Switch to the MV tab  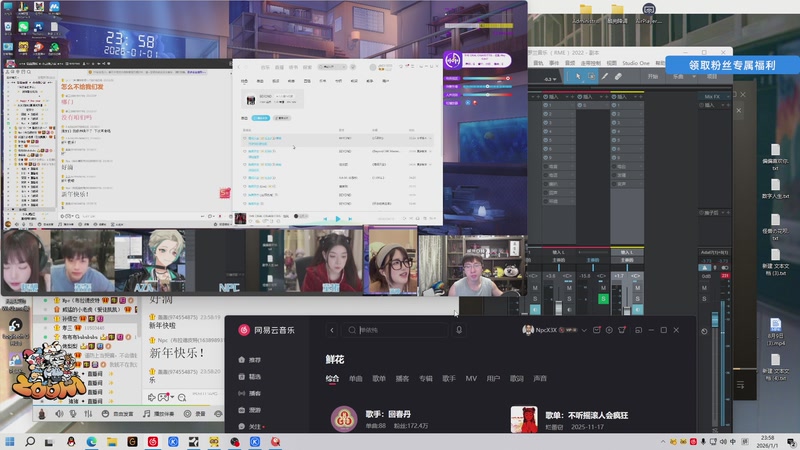[x=471, y=379]
